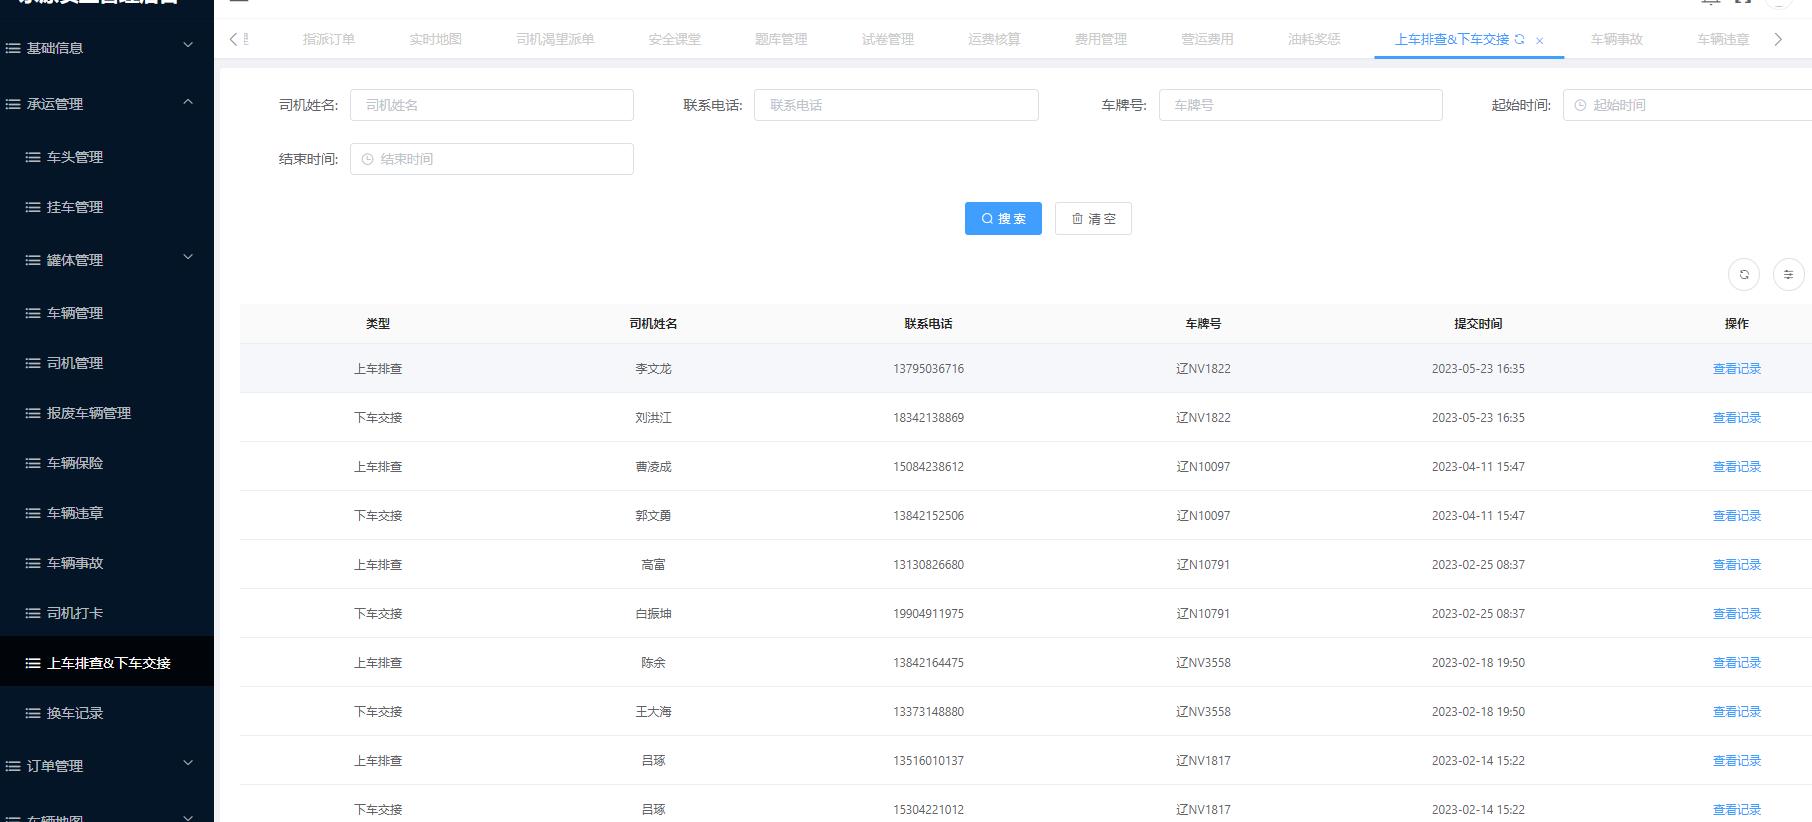Open 查看记录 for driver 王大海

point(1737,712)
